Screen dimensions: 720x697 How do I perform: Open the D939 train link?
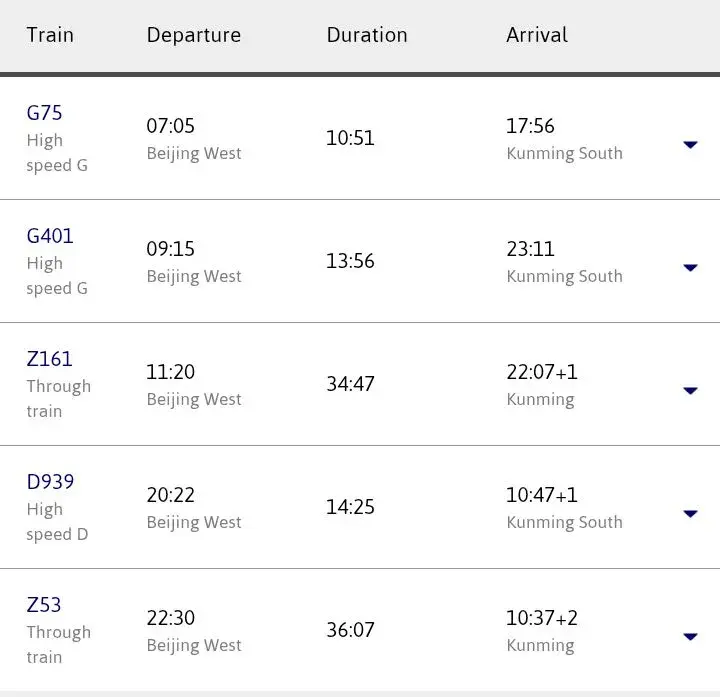50,482
